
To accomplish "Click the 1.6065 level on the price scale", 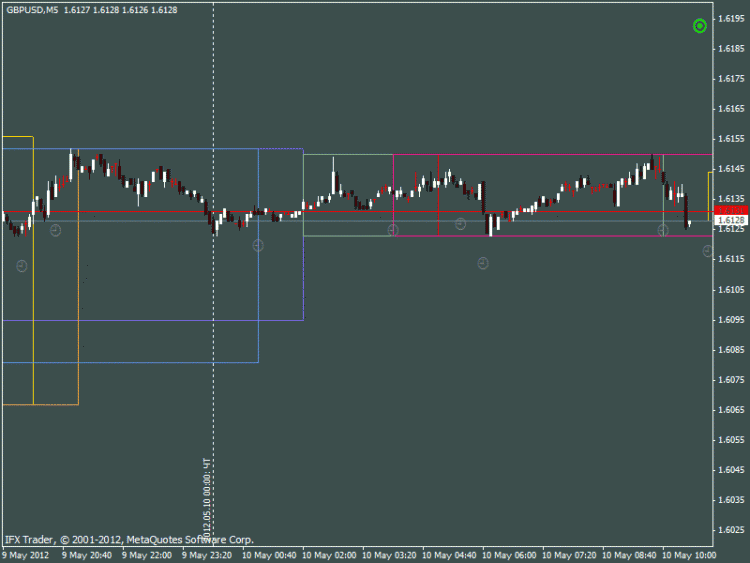I will click(730, 409).
